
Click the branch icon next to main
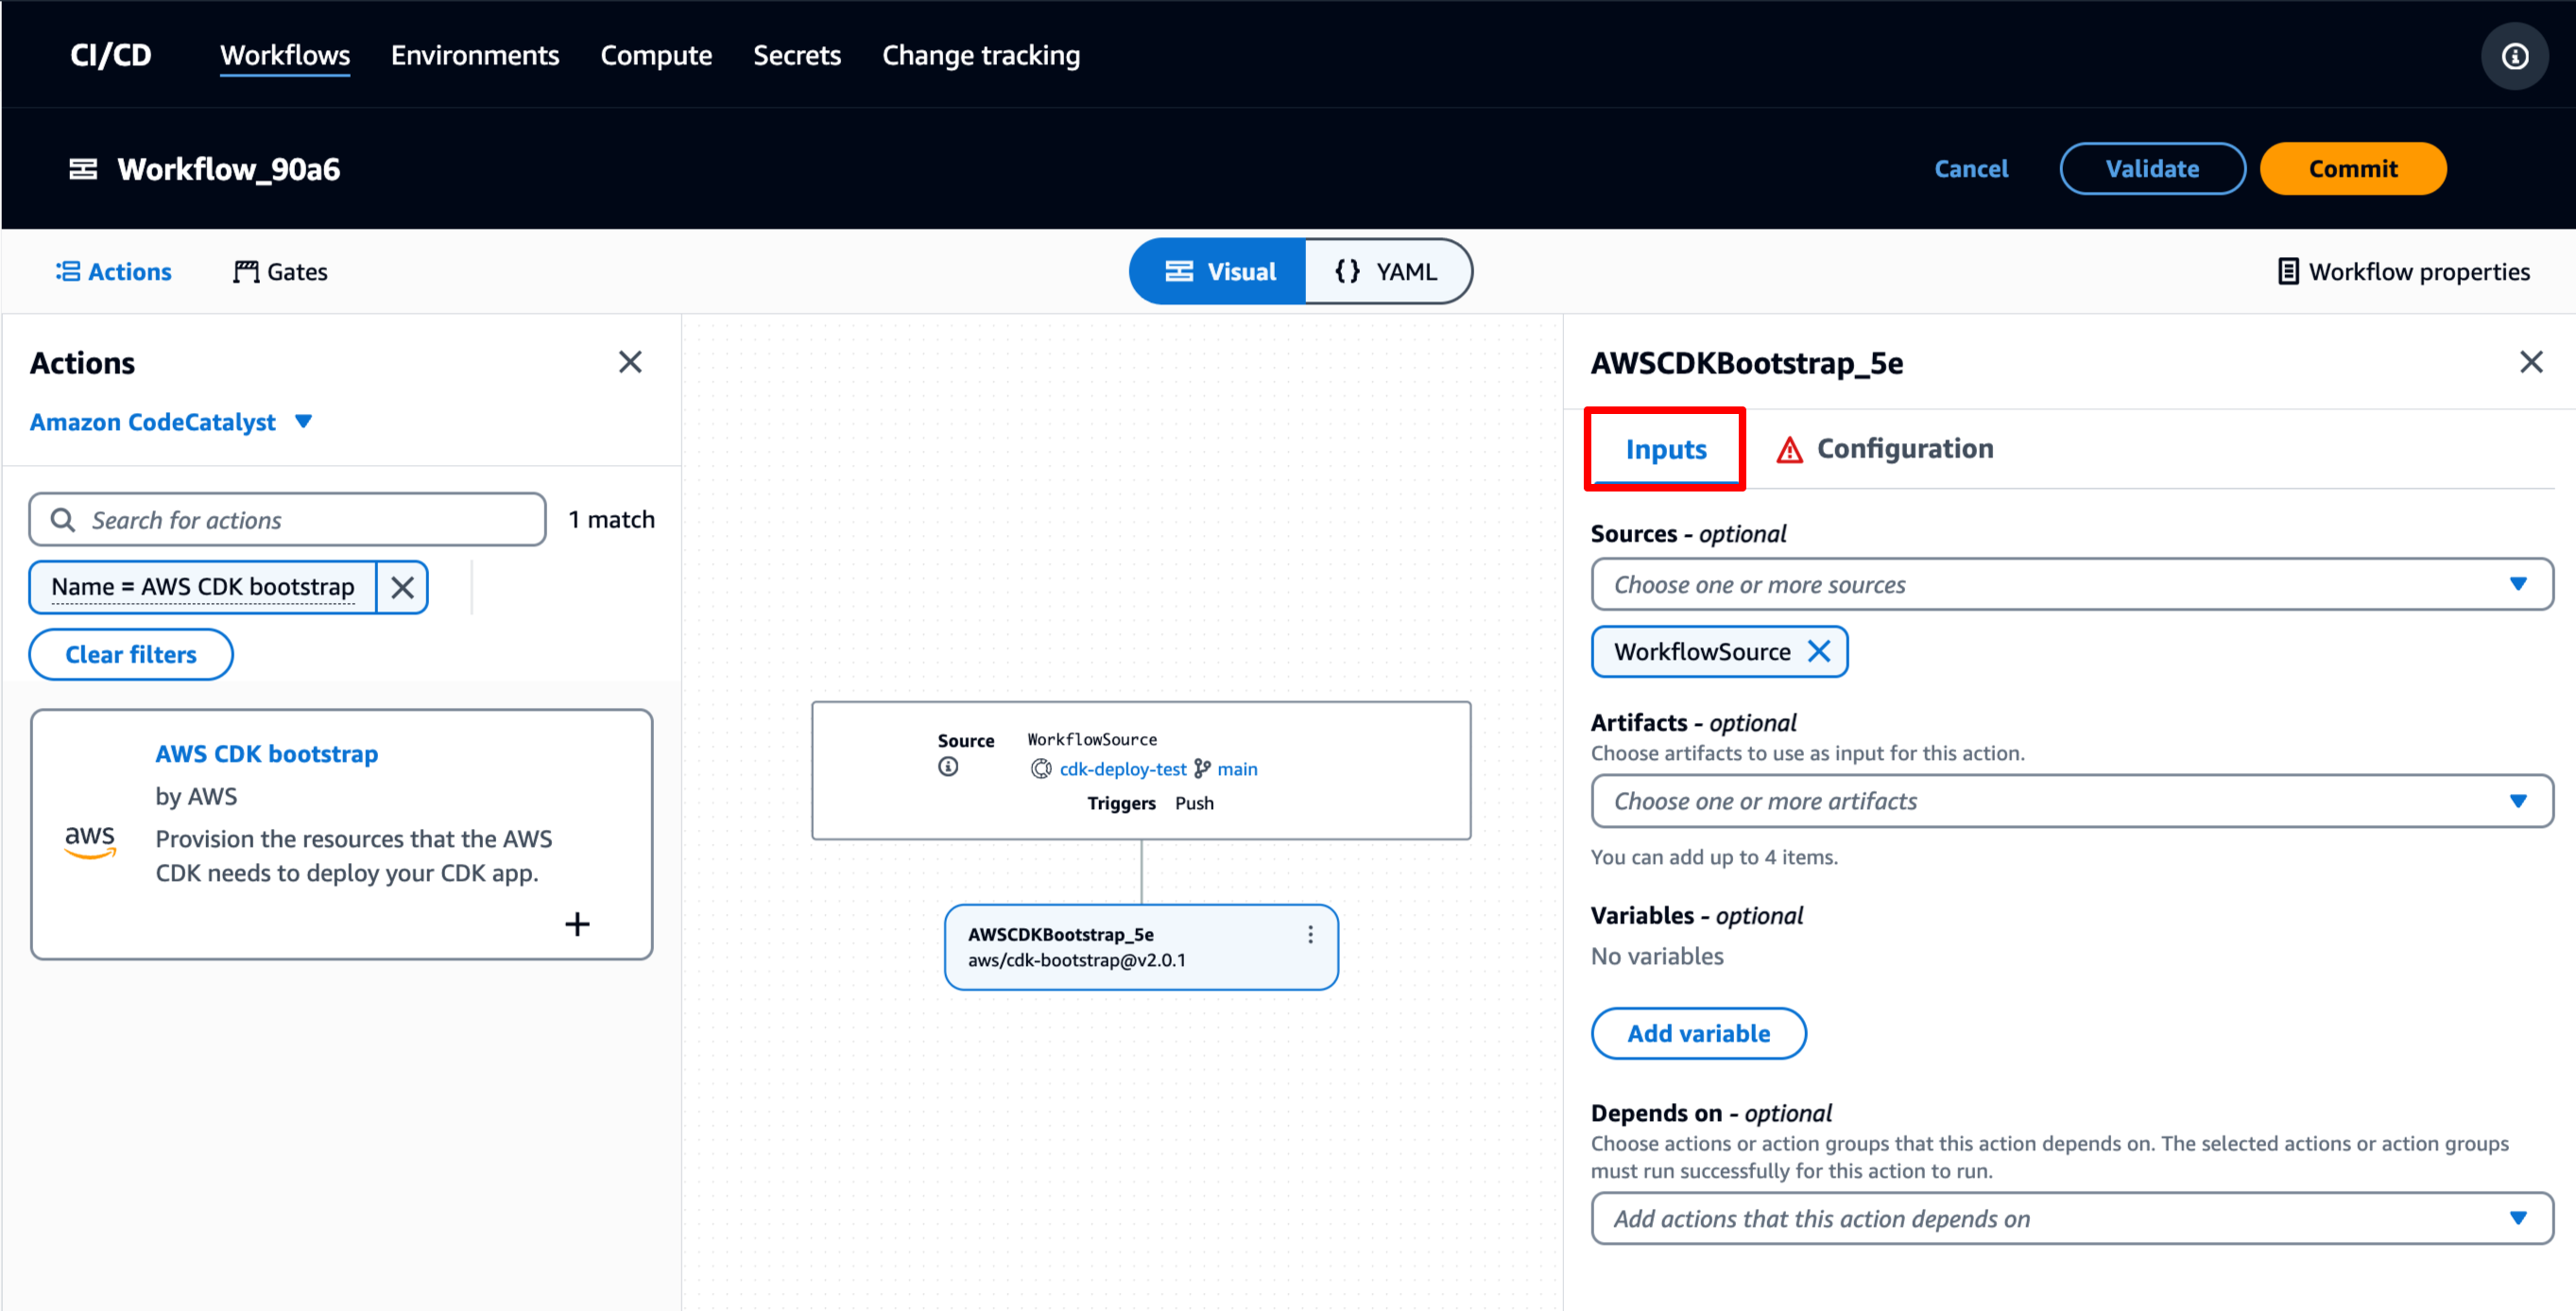(1202, 769)
